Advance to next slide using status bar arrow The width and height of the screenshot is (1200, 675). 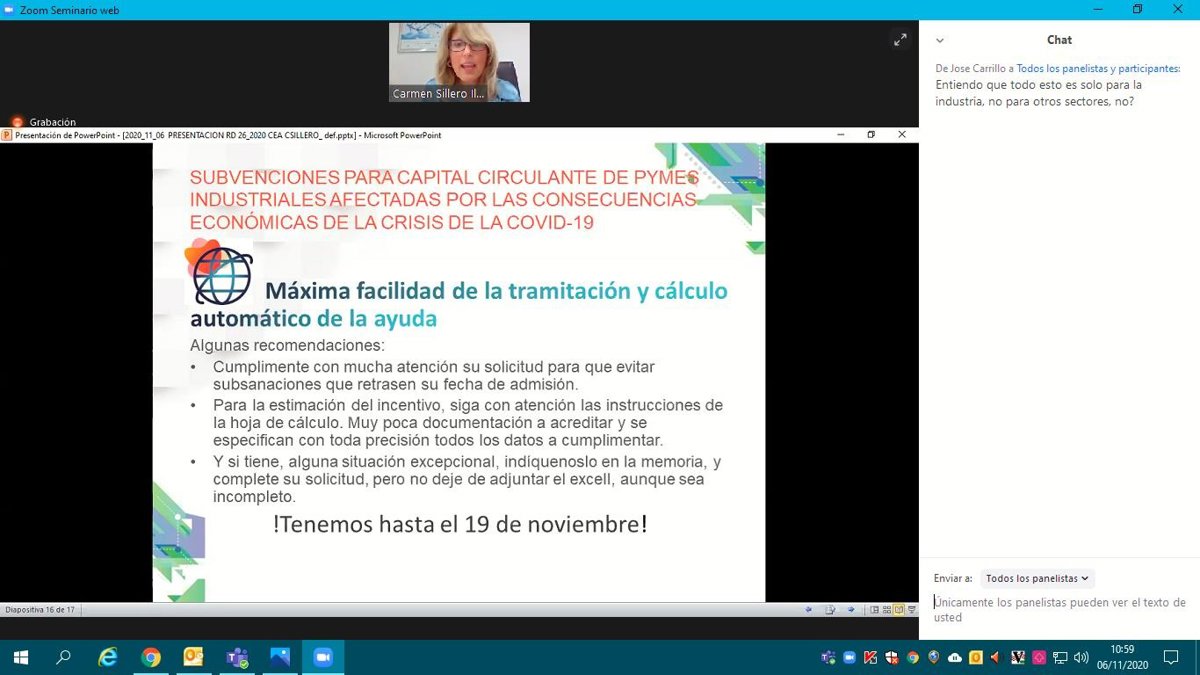click(x=851, y=609)
